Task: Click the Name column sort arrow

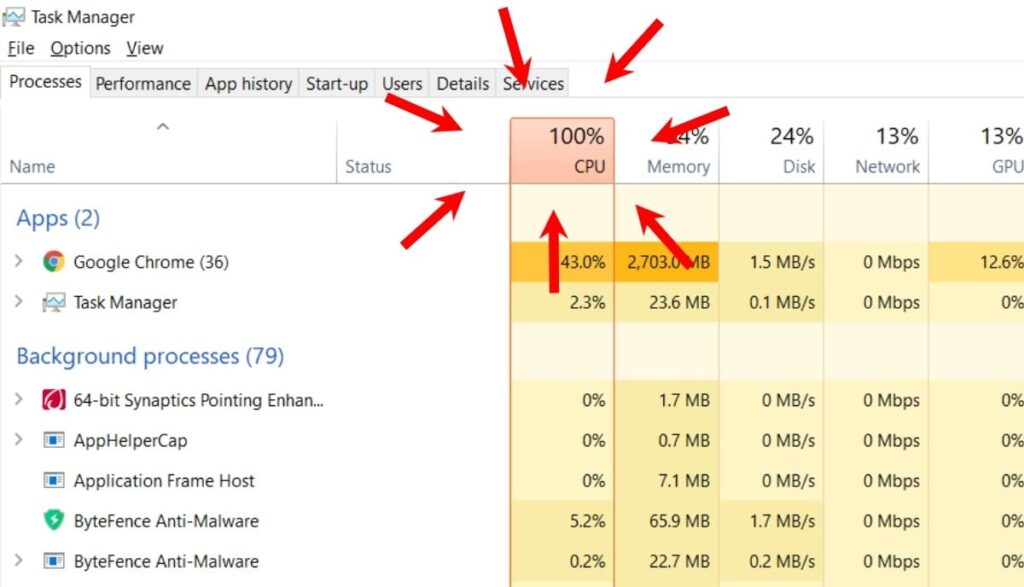Action: pos(162,126)
